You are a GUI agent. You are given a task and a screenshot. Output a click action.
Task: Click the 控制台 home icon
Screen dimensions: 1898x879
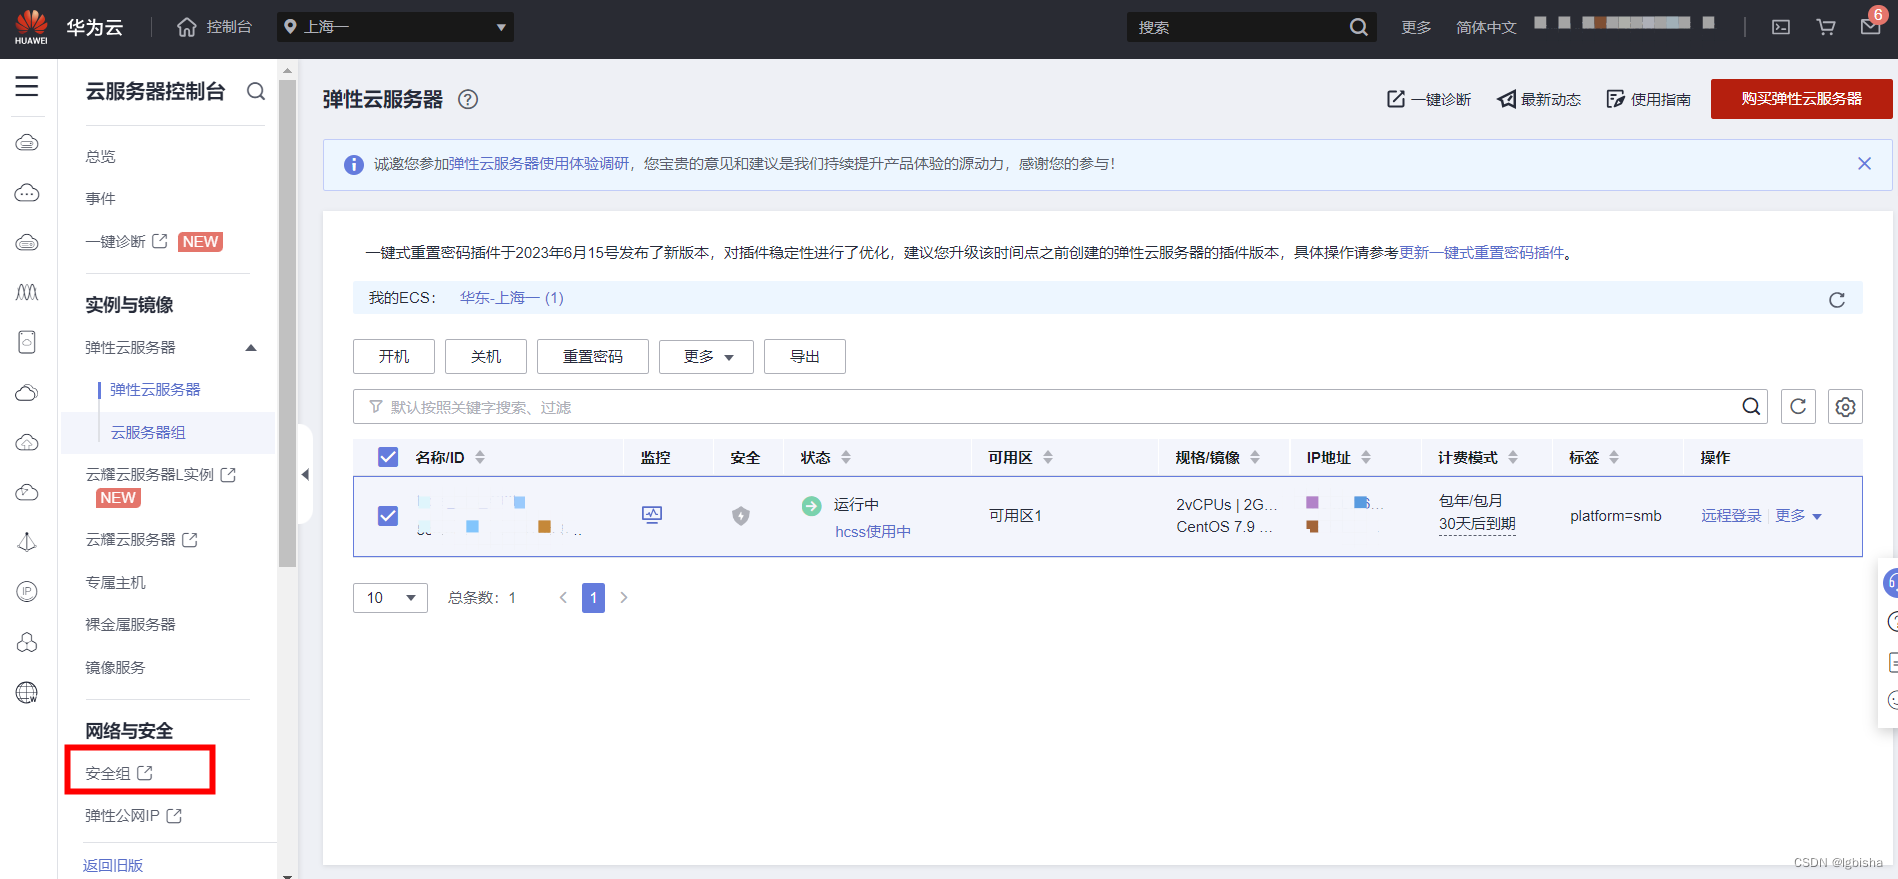tap(187, 27)
